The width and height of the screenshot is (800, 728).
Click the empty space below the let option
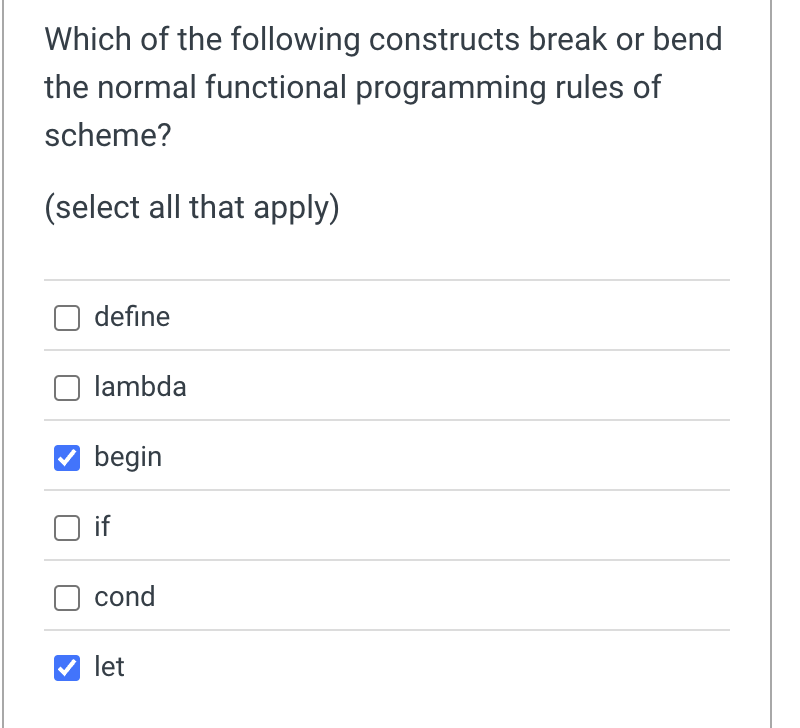(x=390, y=712)
